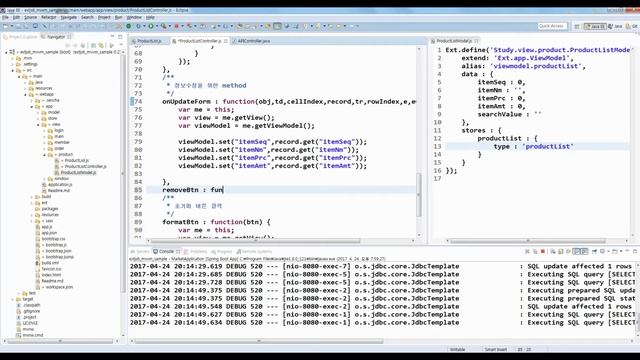The image size is (640, 360).
Task: Close the ProductListController.js tab
Action: [x=225, y=41]
